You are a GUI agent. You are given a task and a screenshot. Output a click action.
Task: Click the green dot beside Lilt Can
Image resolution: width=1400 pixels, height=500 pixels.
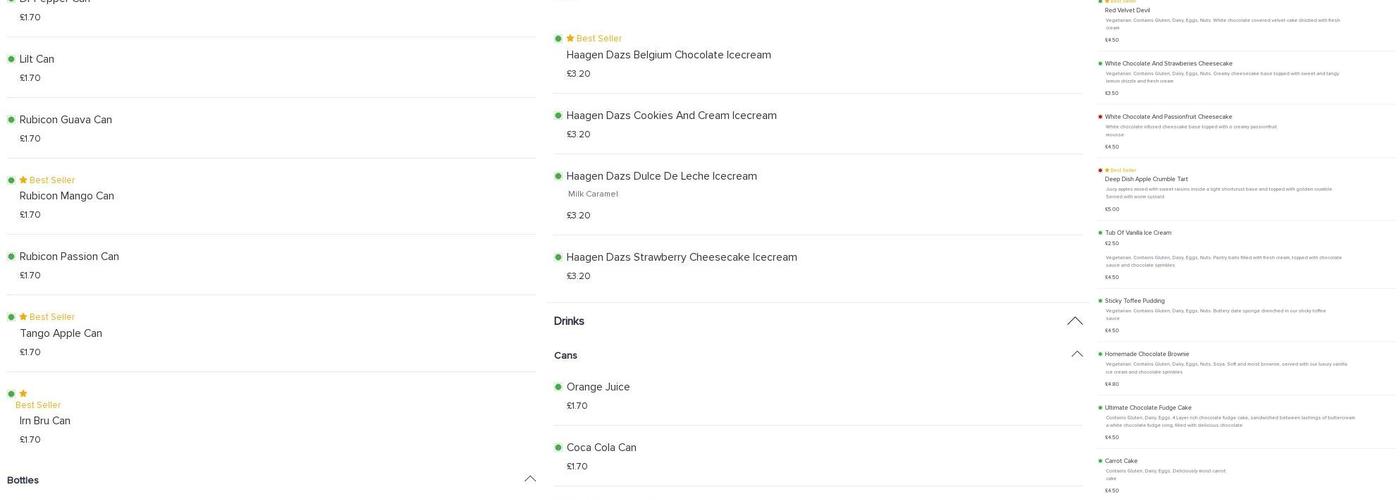pyautogui.click(x=12, y=60)
